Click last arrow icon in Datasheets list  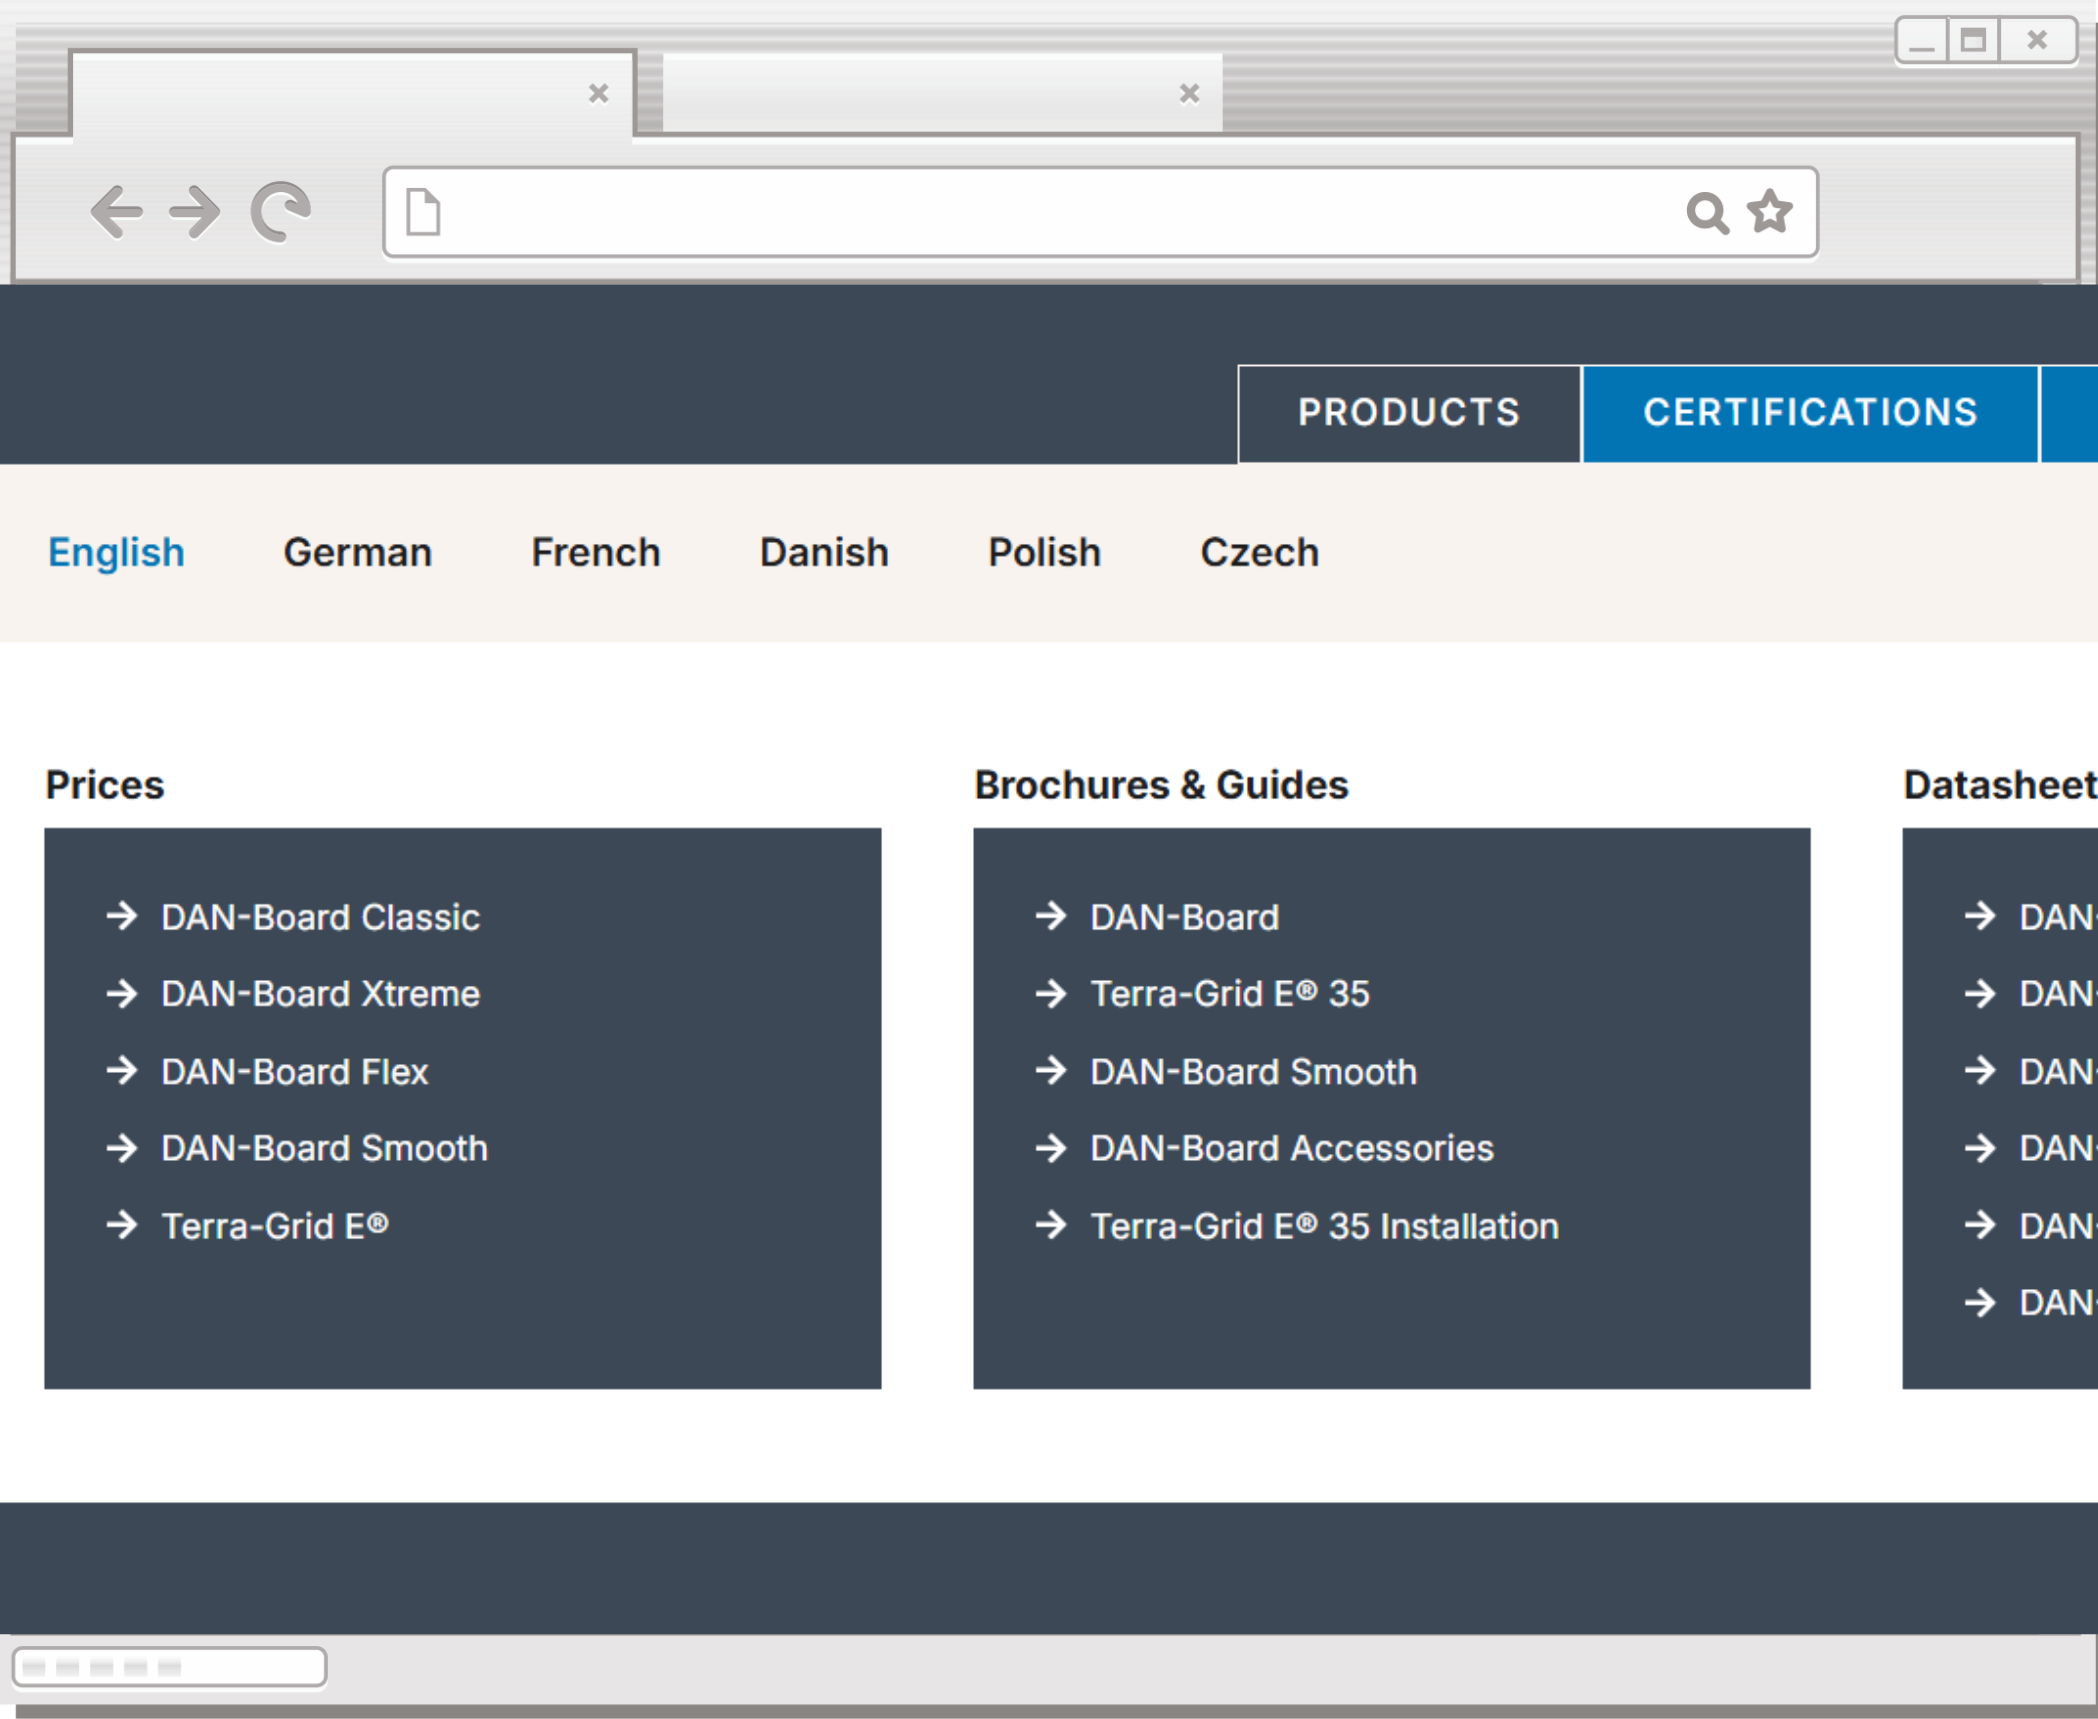pyautogui.click(x=1980, y=1302)
